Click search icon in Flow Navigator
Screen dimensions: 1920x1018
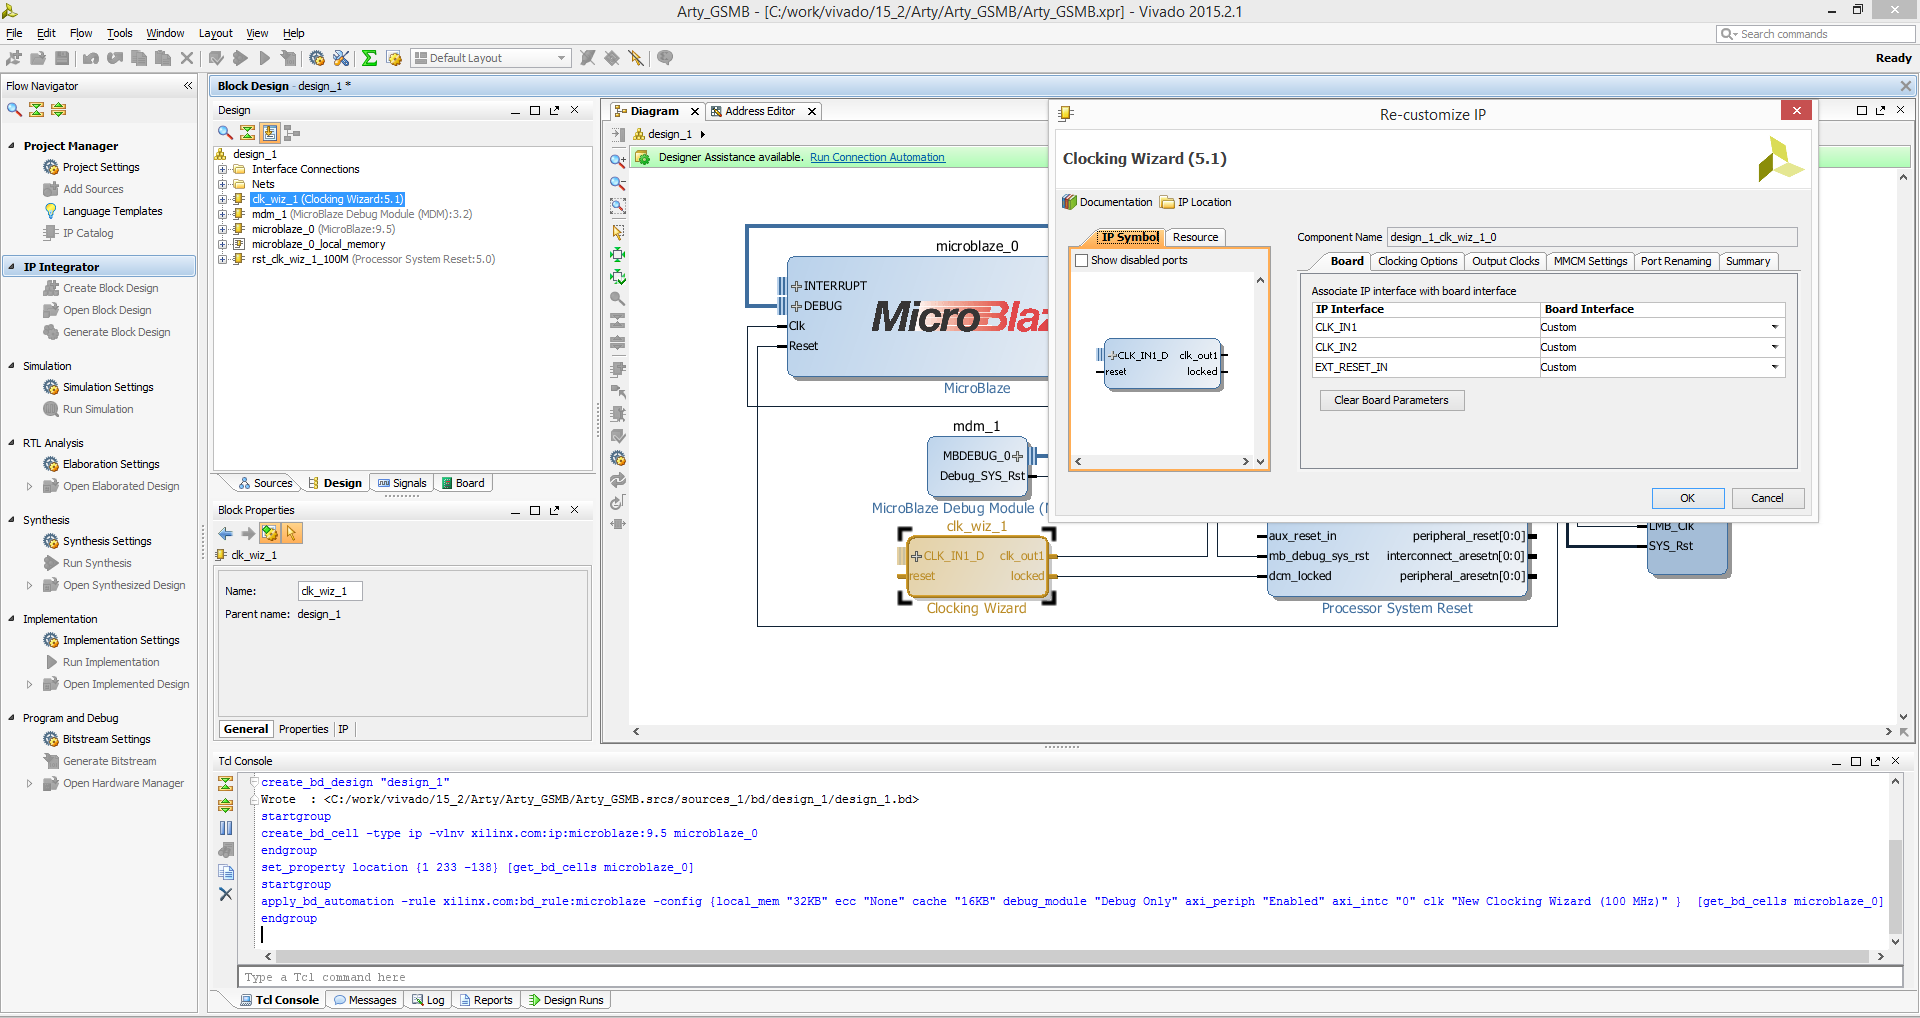point(14,110)
